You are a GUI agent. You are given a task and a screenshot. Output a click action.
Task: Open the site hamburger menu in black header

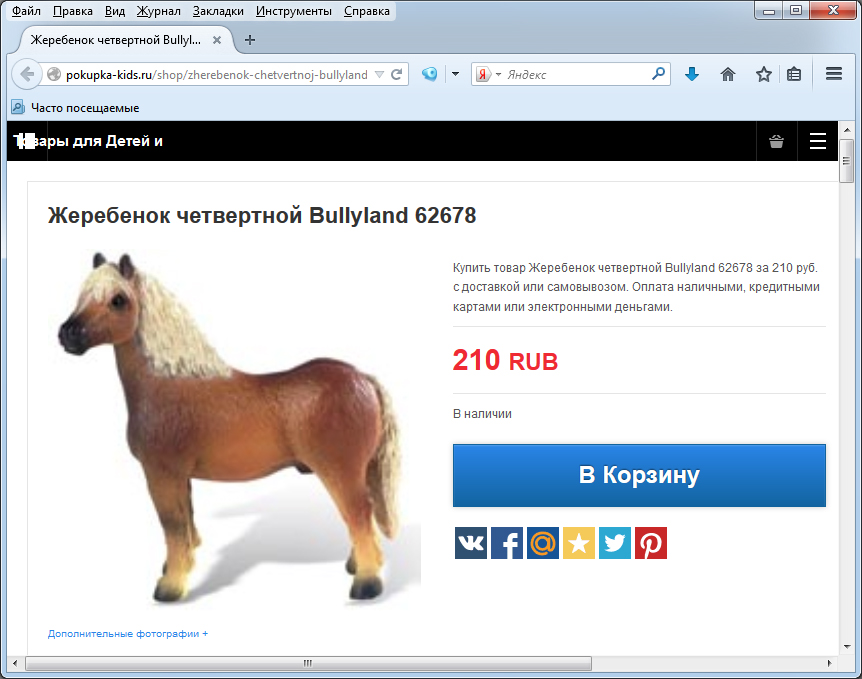(817, 141)
